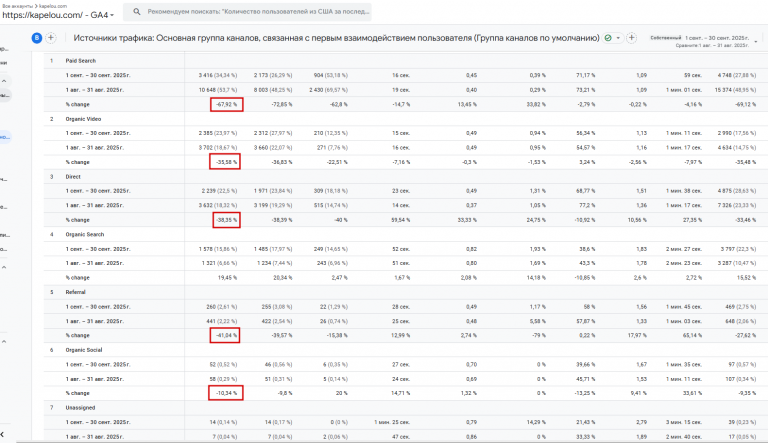Add a comparison with plus beside B badge

pos(50,38)
